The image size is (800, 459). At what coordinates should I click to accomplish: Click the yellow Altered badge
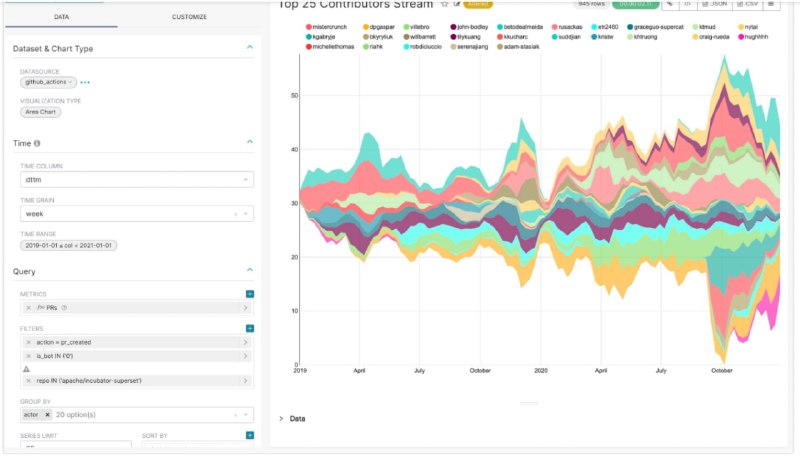click(478, 4)
